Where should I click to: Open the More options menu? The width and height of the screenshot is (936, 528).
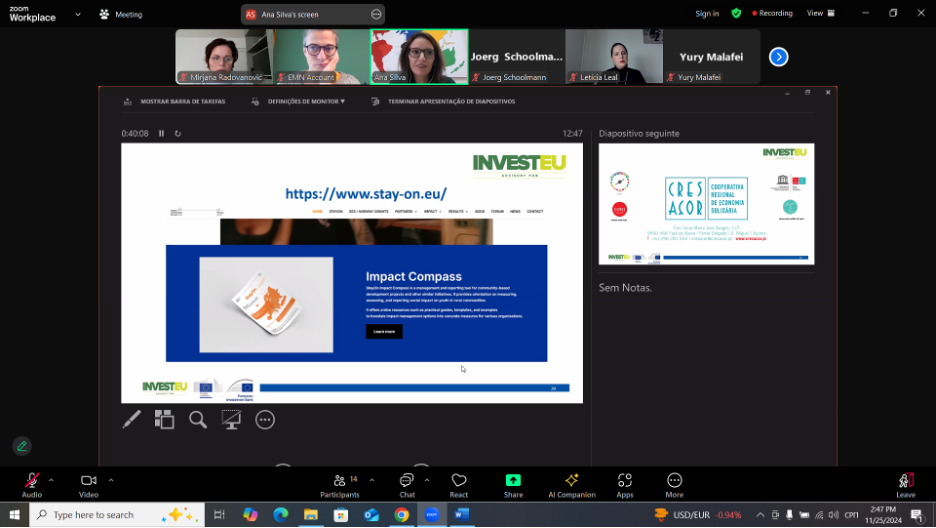[674, 484]
